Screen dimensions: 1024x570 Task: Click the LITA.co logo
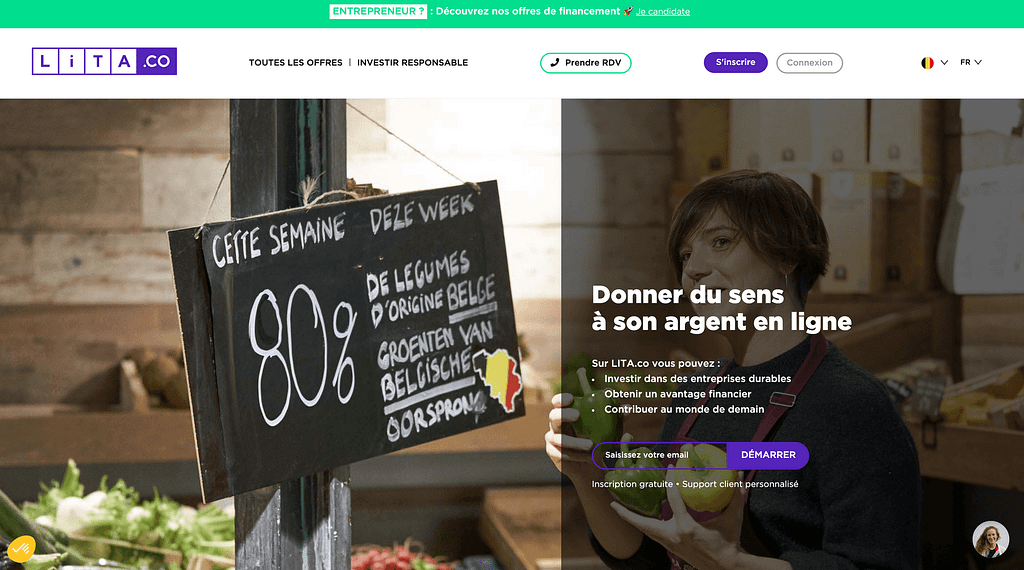coord(104,61)
